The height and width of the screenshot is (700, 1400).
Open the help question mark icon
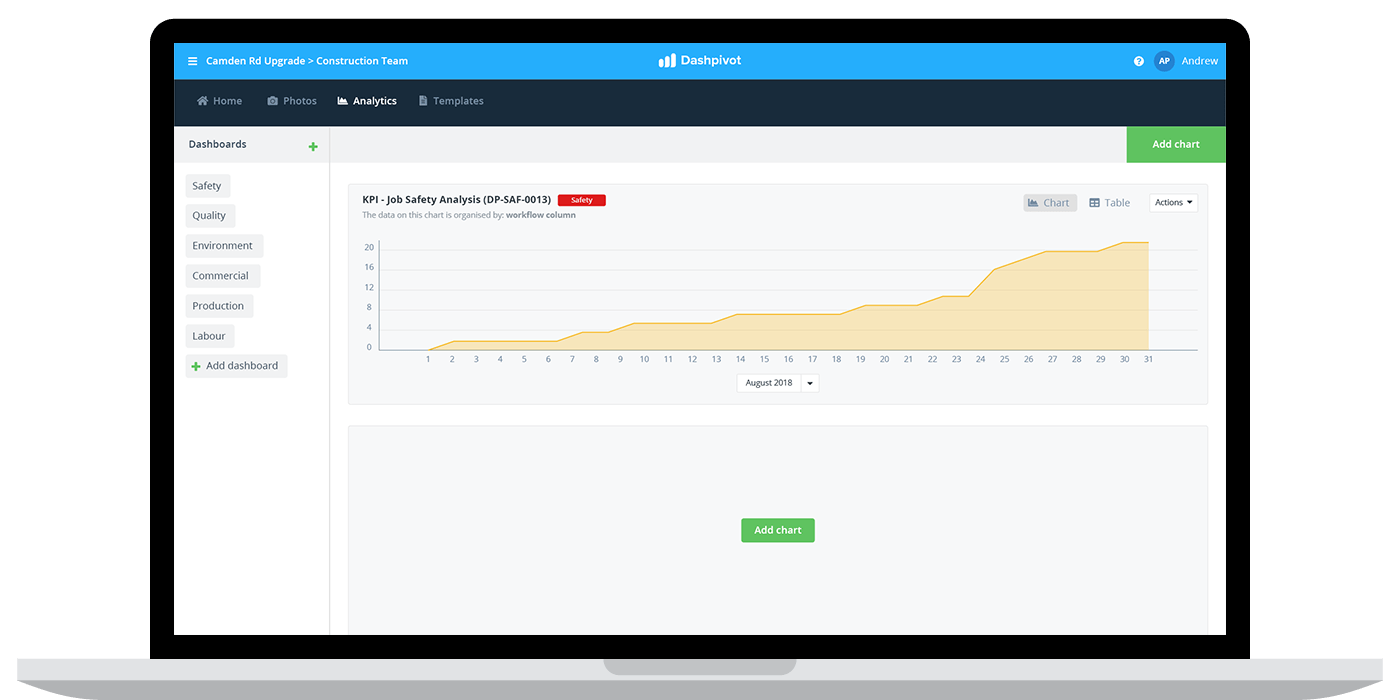1138,61
